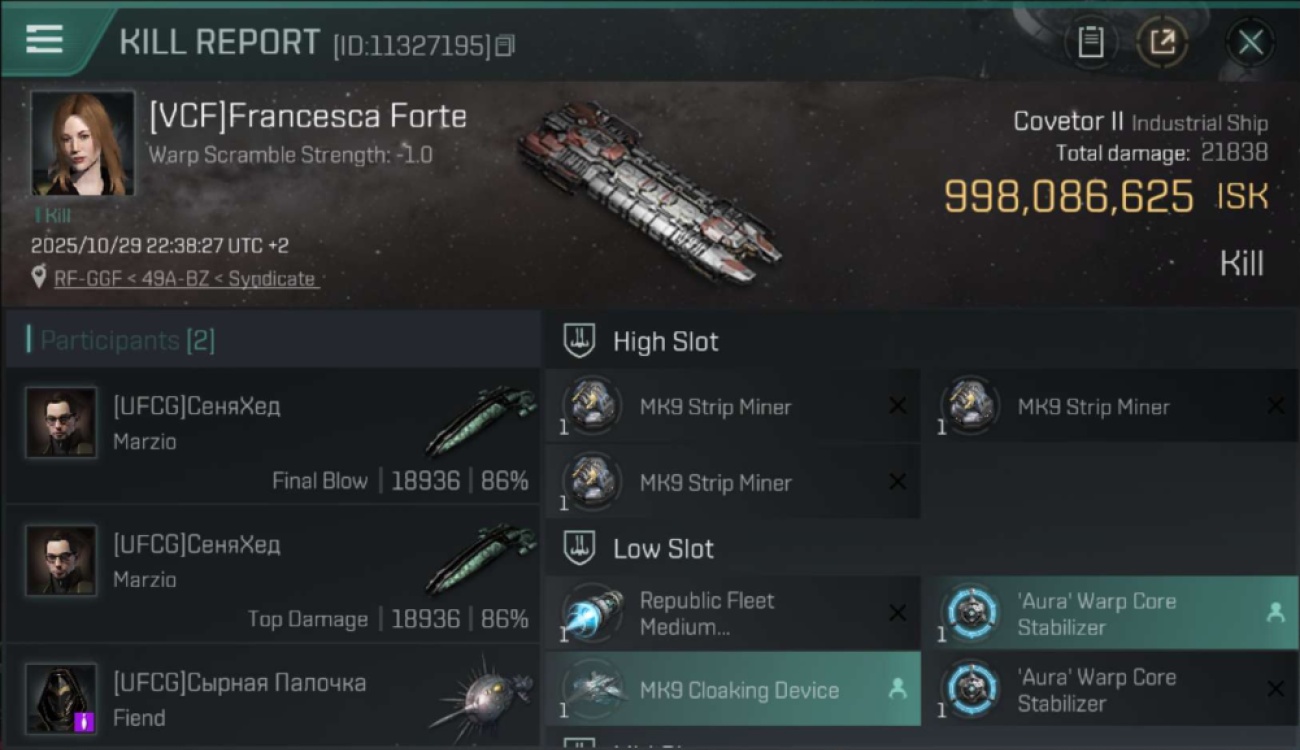Select the Final Blow participant entry
Viewport: 1300px width, 750px height.
(272, 436)
